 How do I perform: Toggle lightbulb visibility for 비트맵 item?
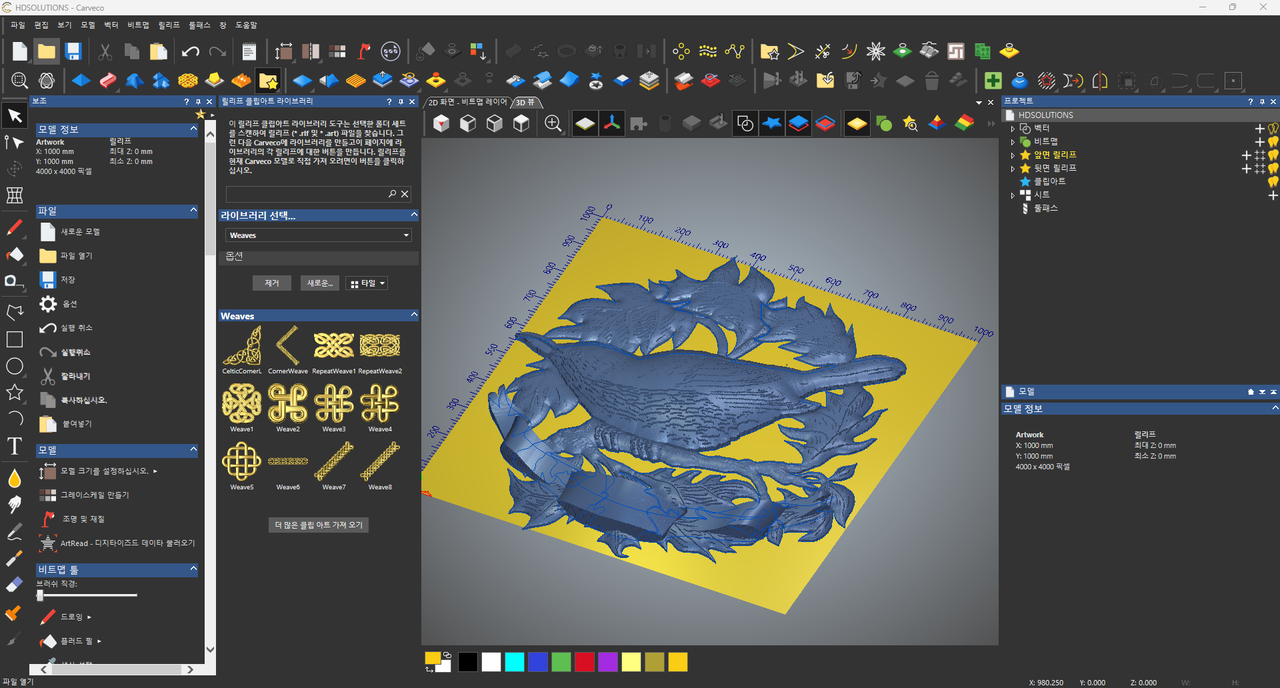1273,142
